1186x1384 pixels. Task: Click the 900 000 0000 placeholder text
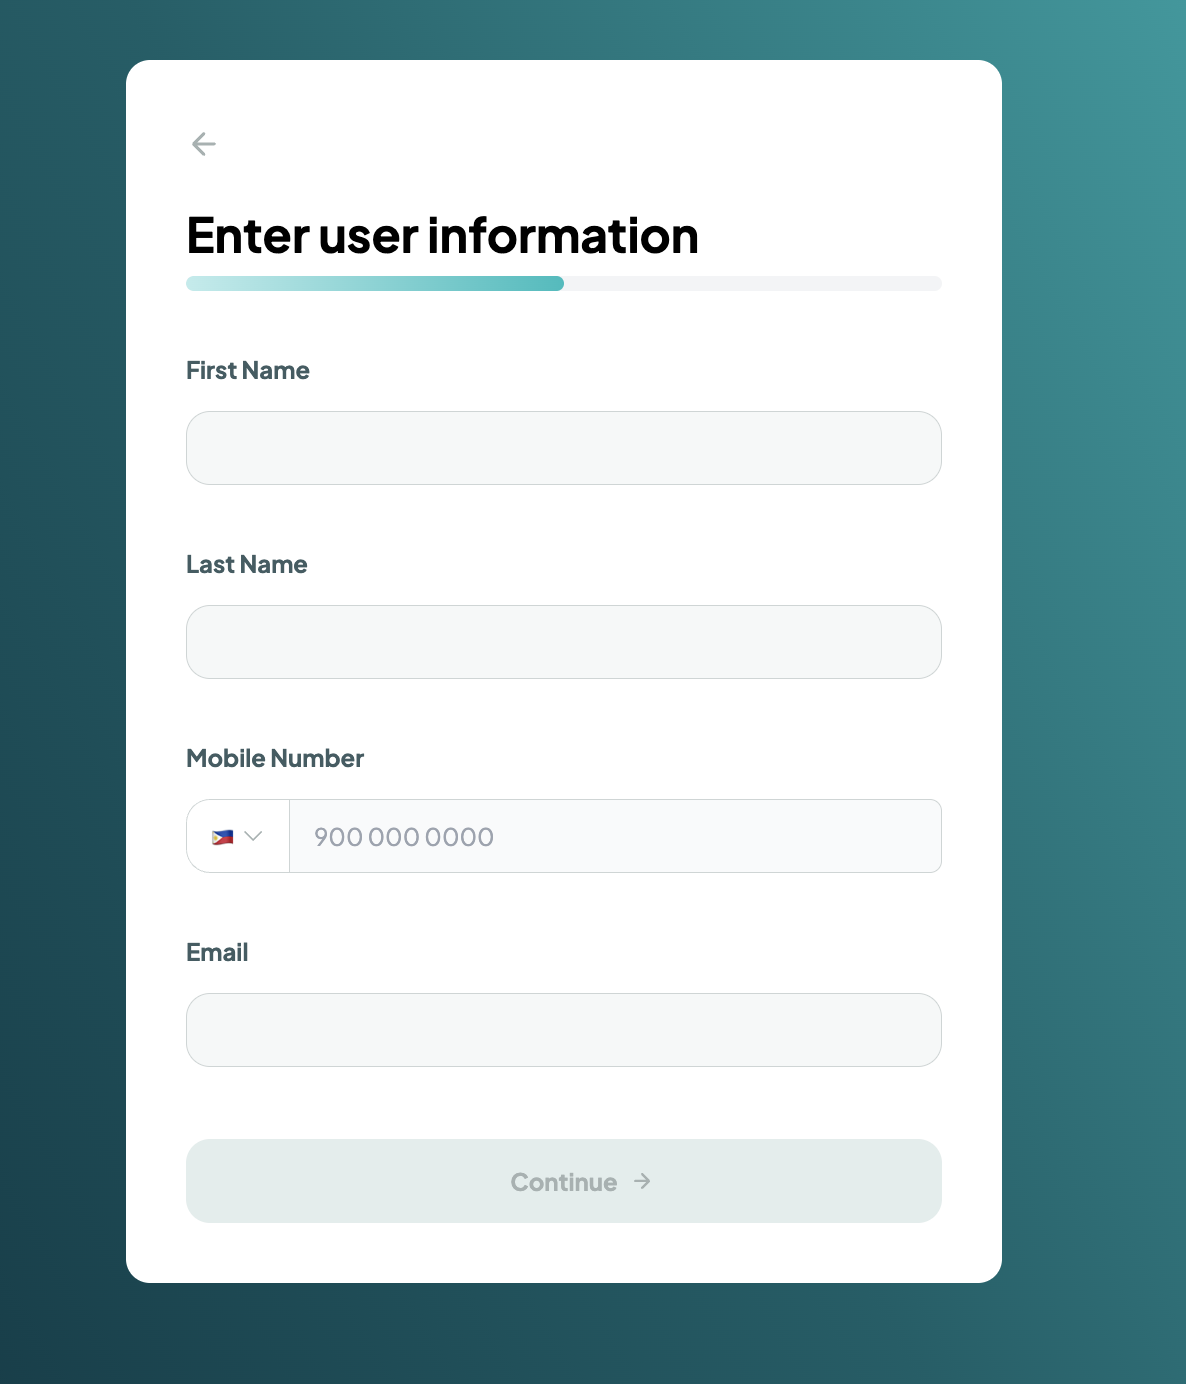click(404, 837)
